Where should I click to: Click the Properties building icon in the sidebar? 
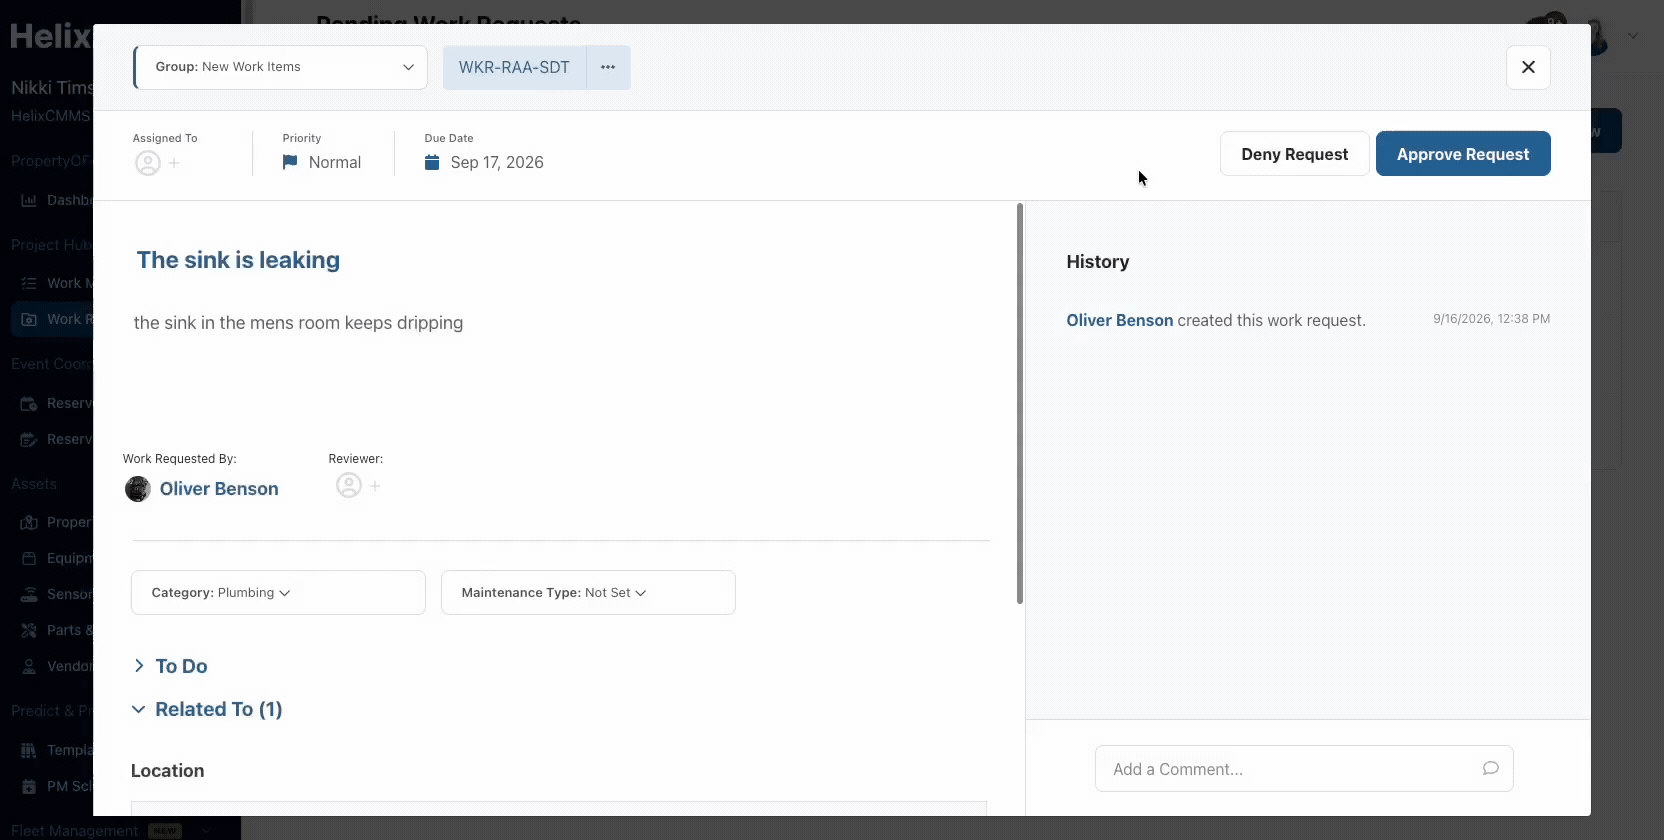[x=29, y=522]
